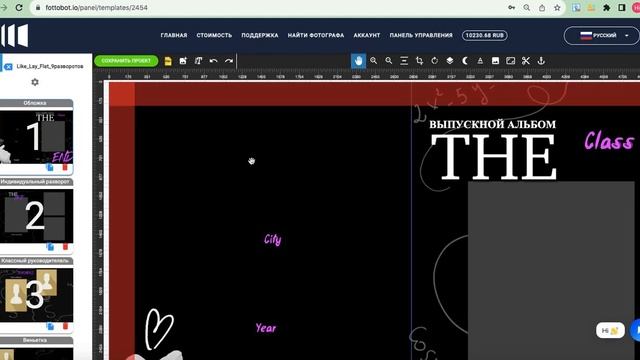The width and height of the screenshot is (640, 360).
Task: Open the АККАУНТ menu item
Action: (367, 36)
